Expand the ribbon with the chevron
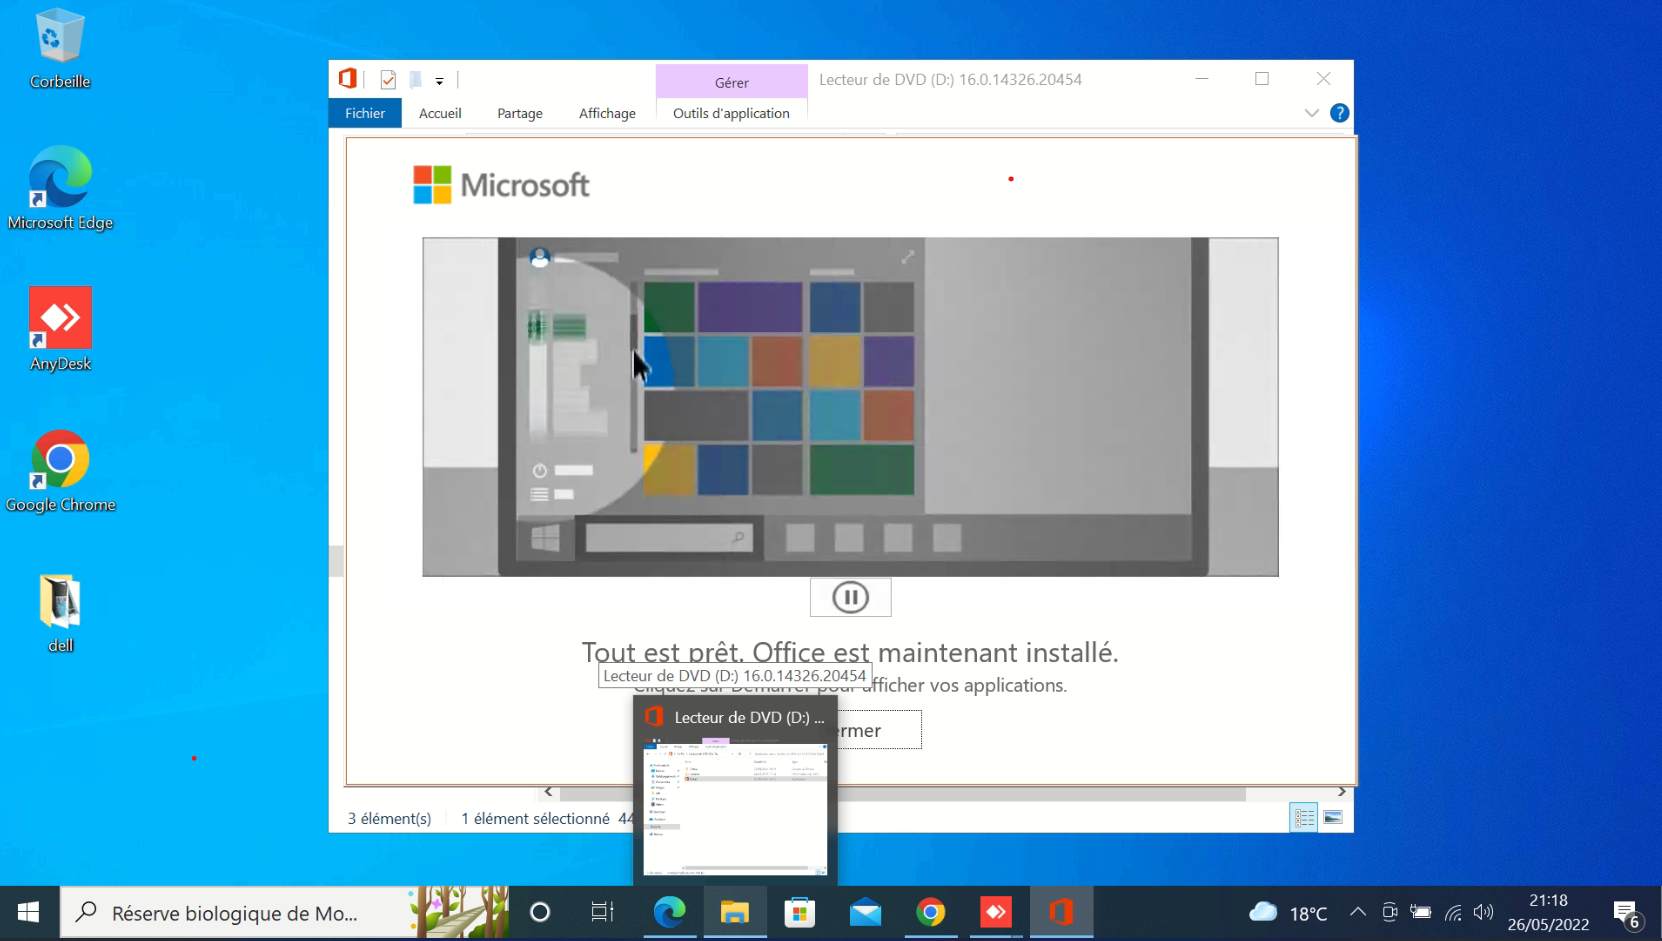The image size is (1662, 941). tap(1312, 113)
